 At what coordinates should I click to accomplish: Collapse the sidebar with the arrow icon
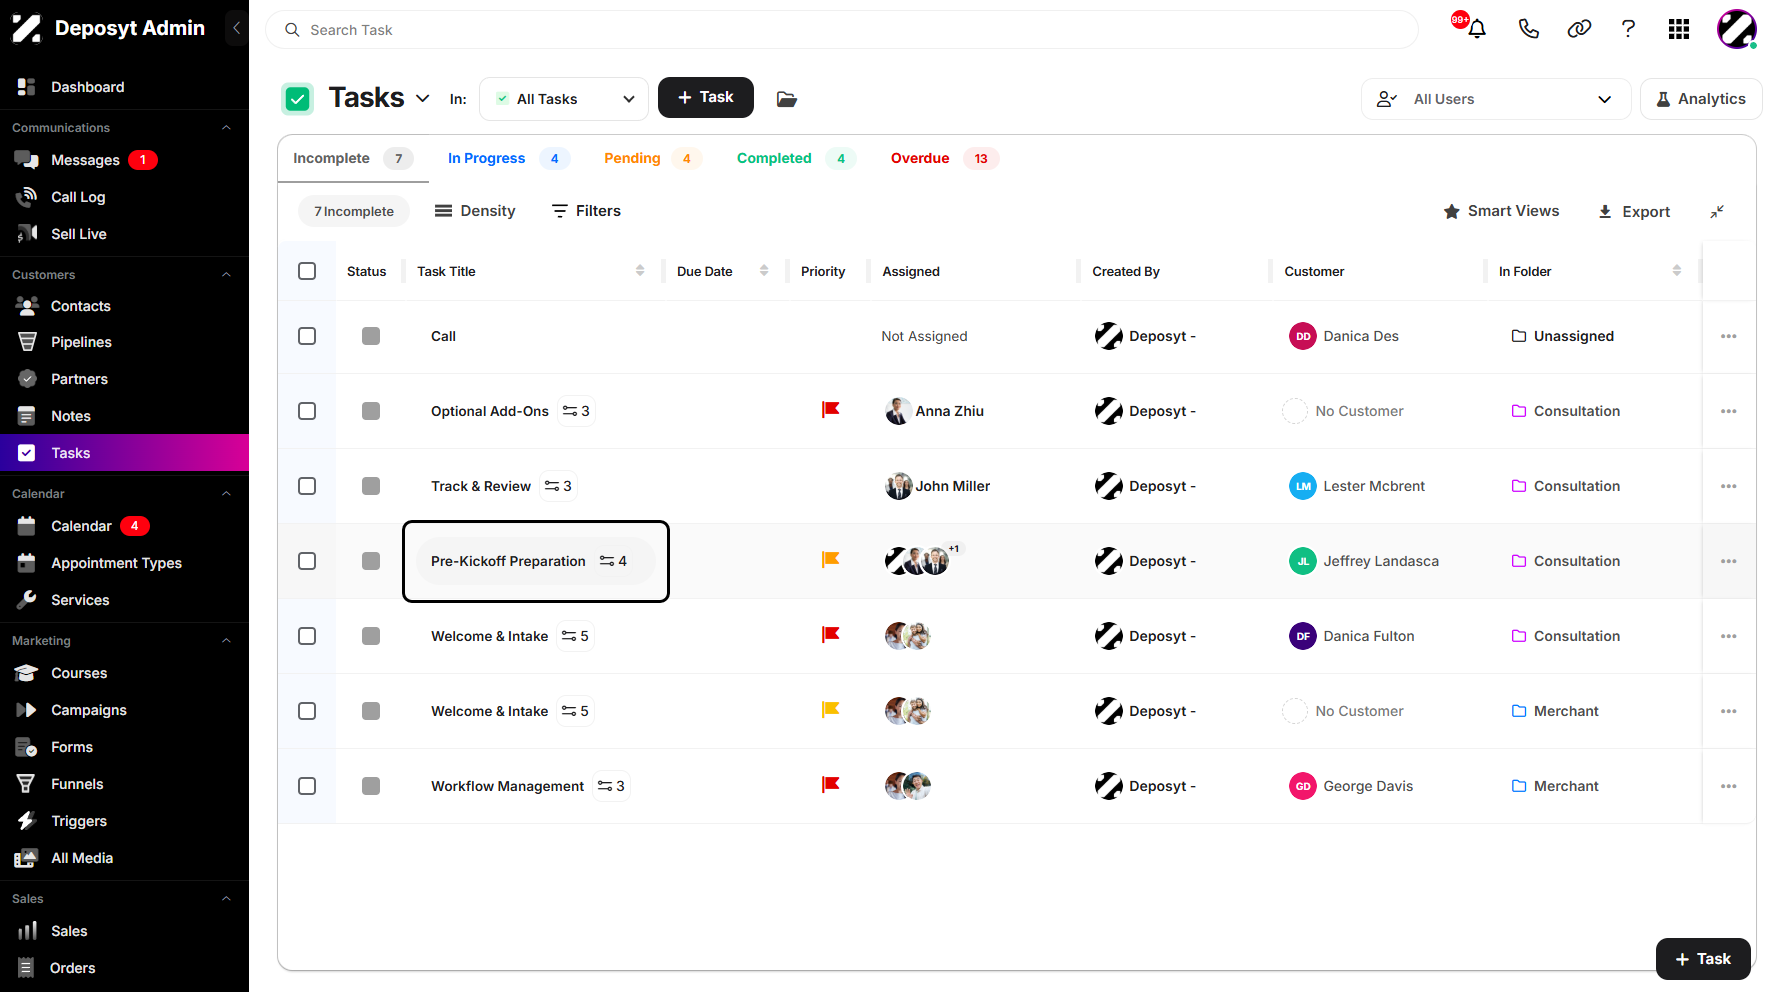point(236,28)
